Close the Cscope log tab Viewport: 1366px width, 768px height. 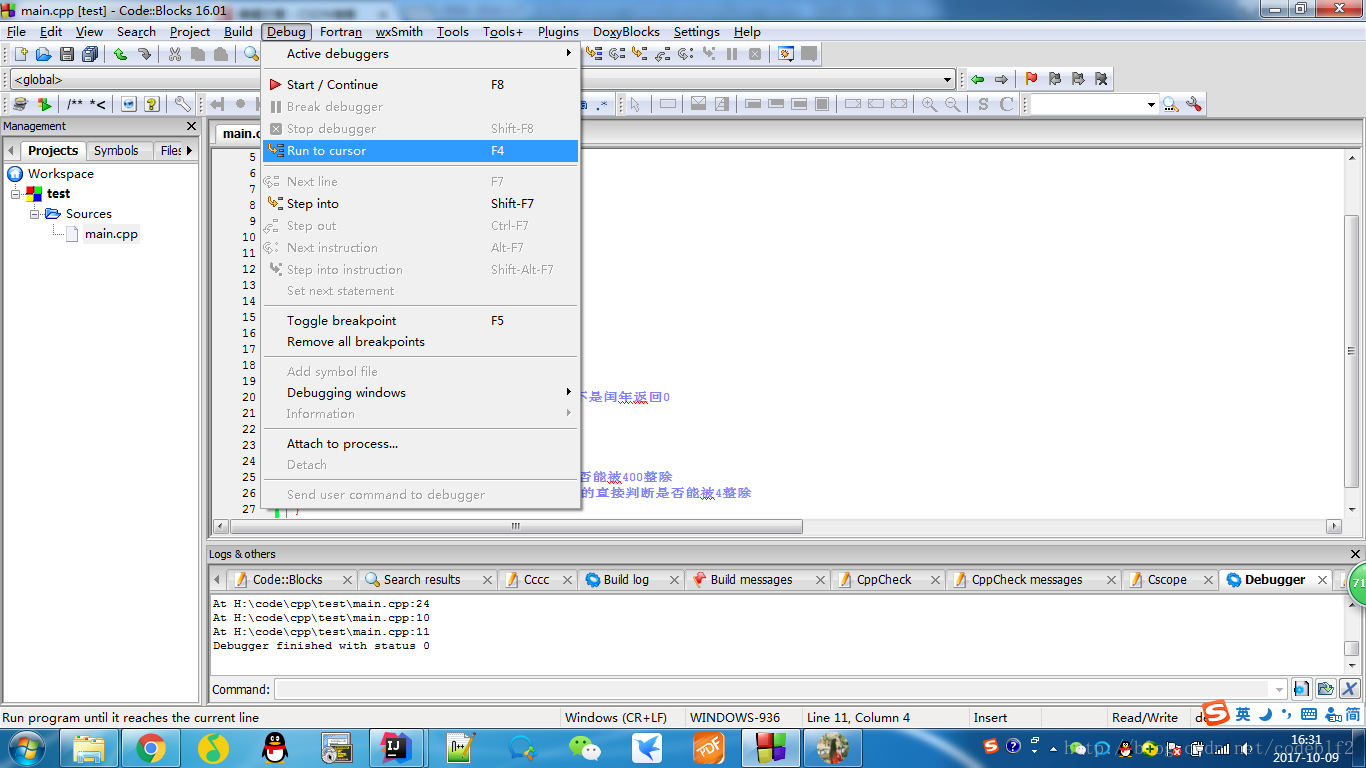click(x=1207, y=580)
